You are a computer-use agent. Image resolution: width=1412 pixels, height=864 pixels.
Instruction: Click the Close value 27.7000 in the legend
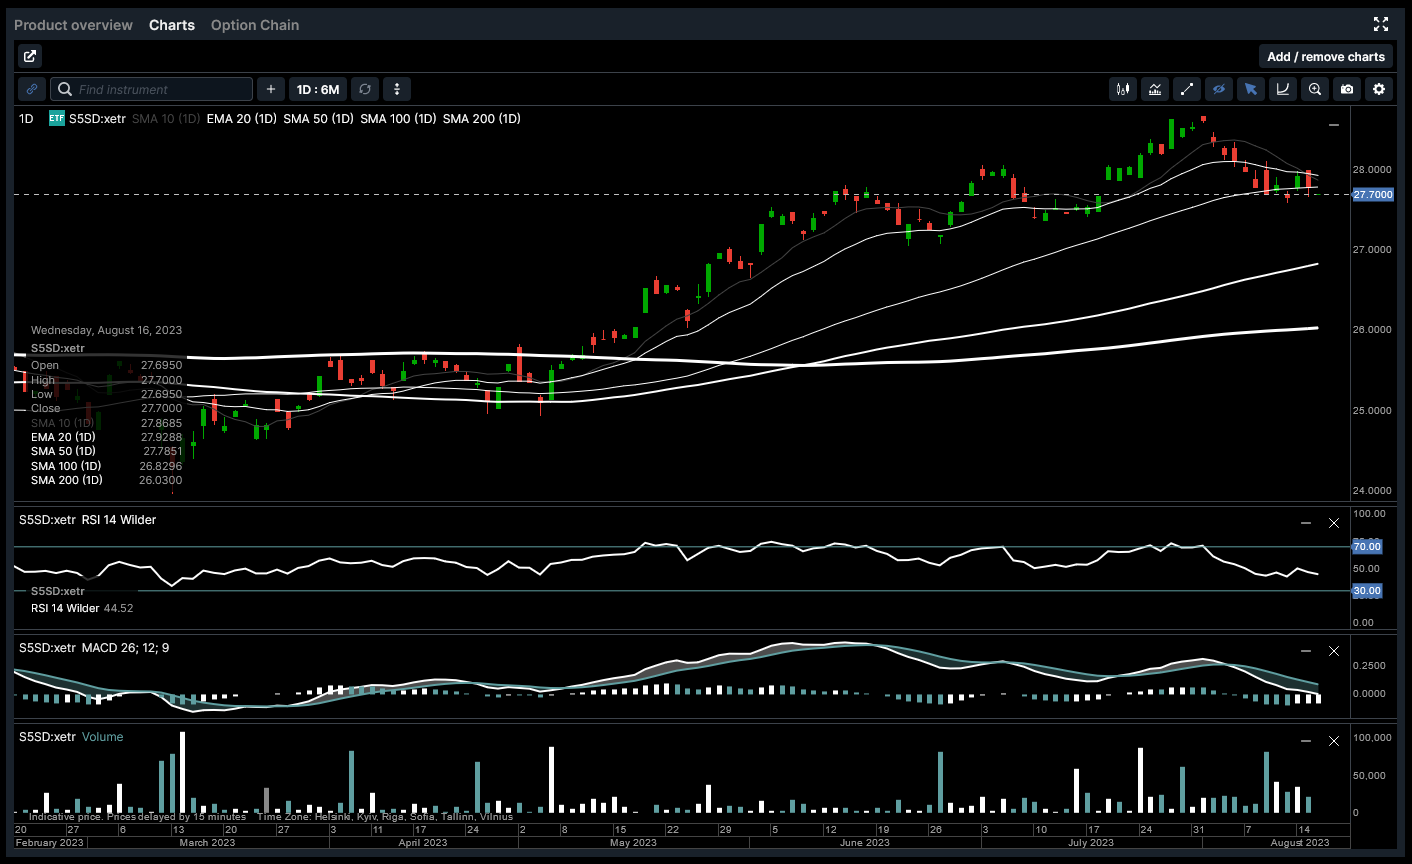[x=161, y=409]
